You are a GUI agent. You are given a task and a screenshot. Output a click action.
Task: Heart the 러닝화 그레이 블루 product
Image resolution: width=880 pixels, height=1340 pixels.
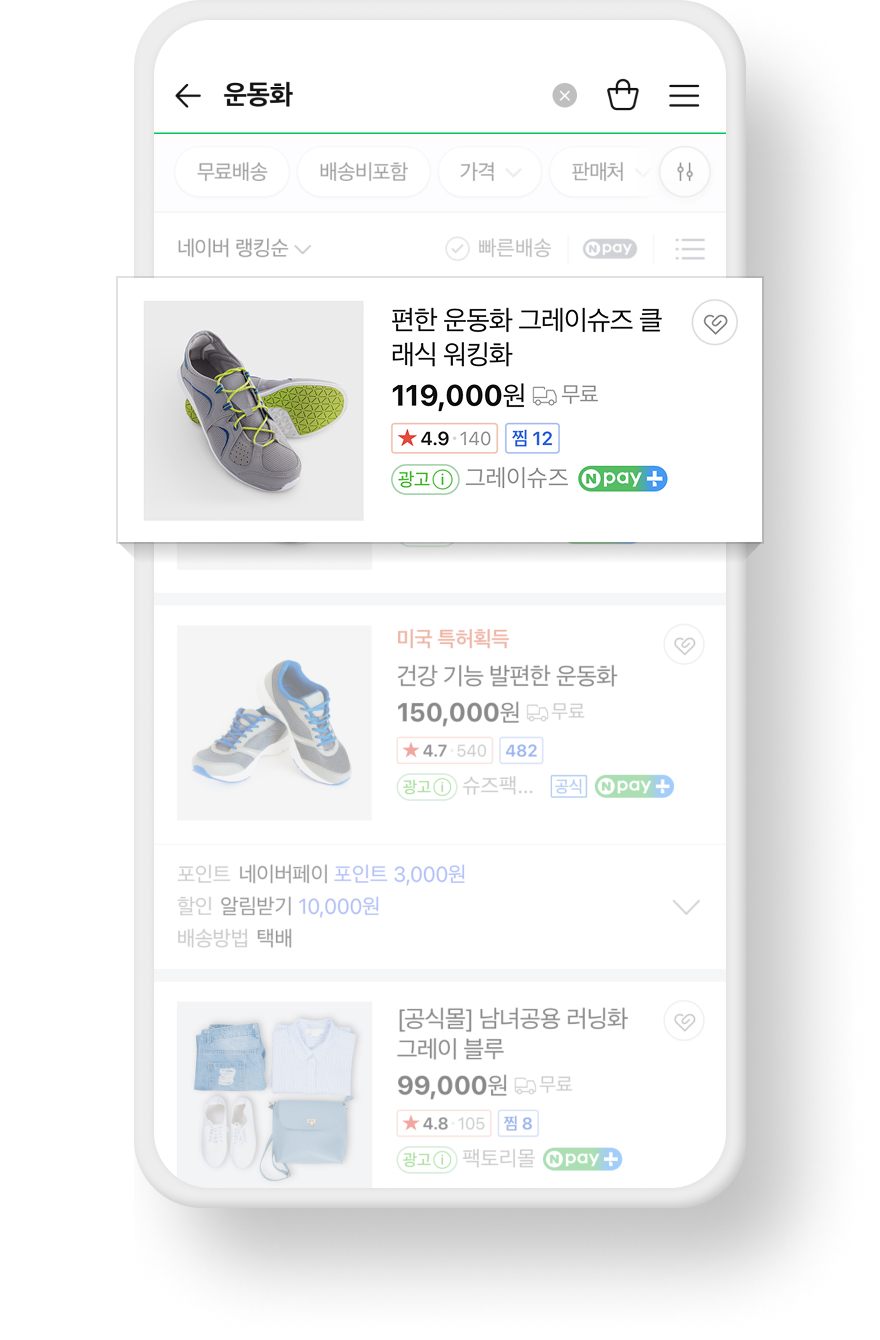[x=684, y=1021]
